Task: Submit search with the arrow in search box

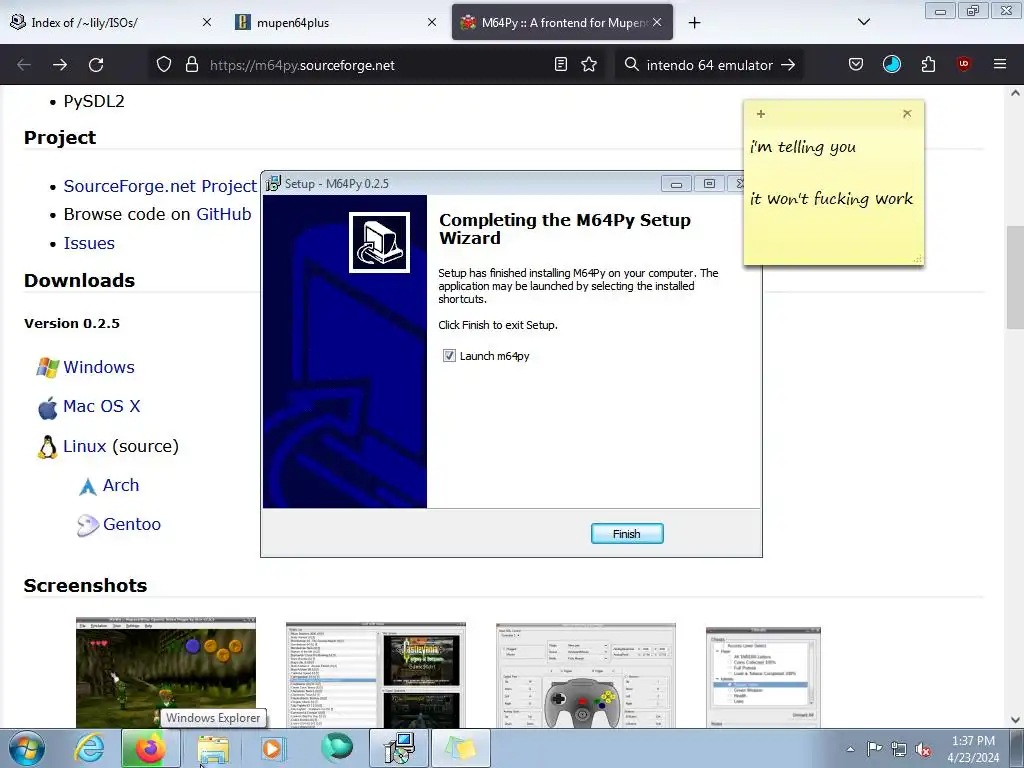Action: [x=788, y=65]
